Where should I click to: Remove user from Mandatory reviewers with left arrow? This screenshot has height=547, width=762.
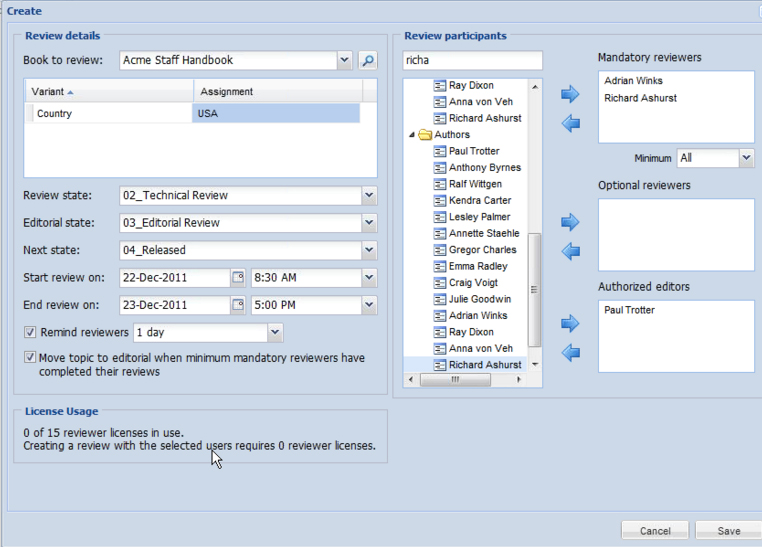click(570, 123)
